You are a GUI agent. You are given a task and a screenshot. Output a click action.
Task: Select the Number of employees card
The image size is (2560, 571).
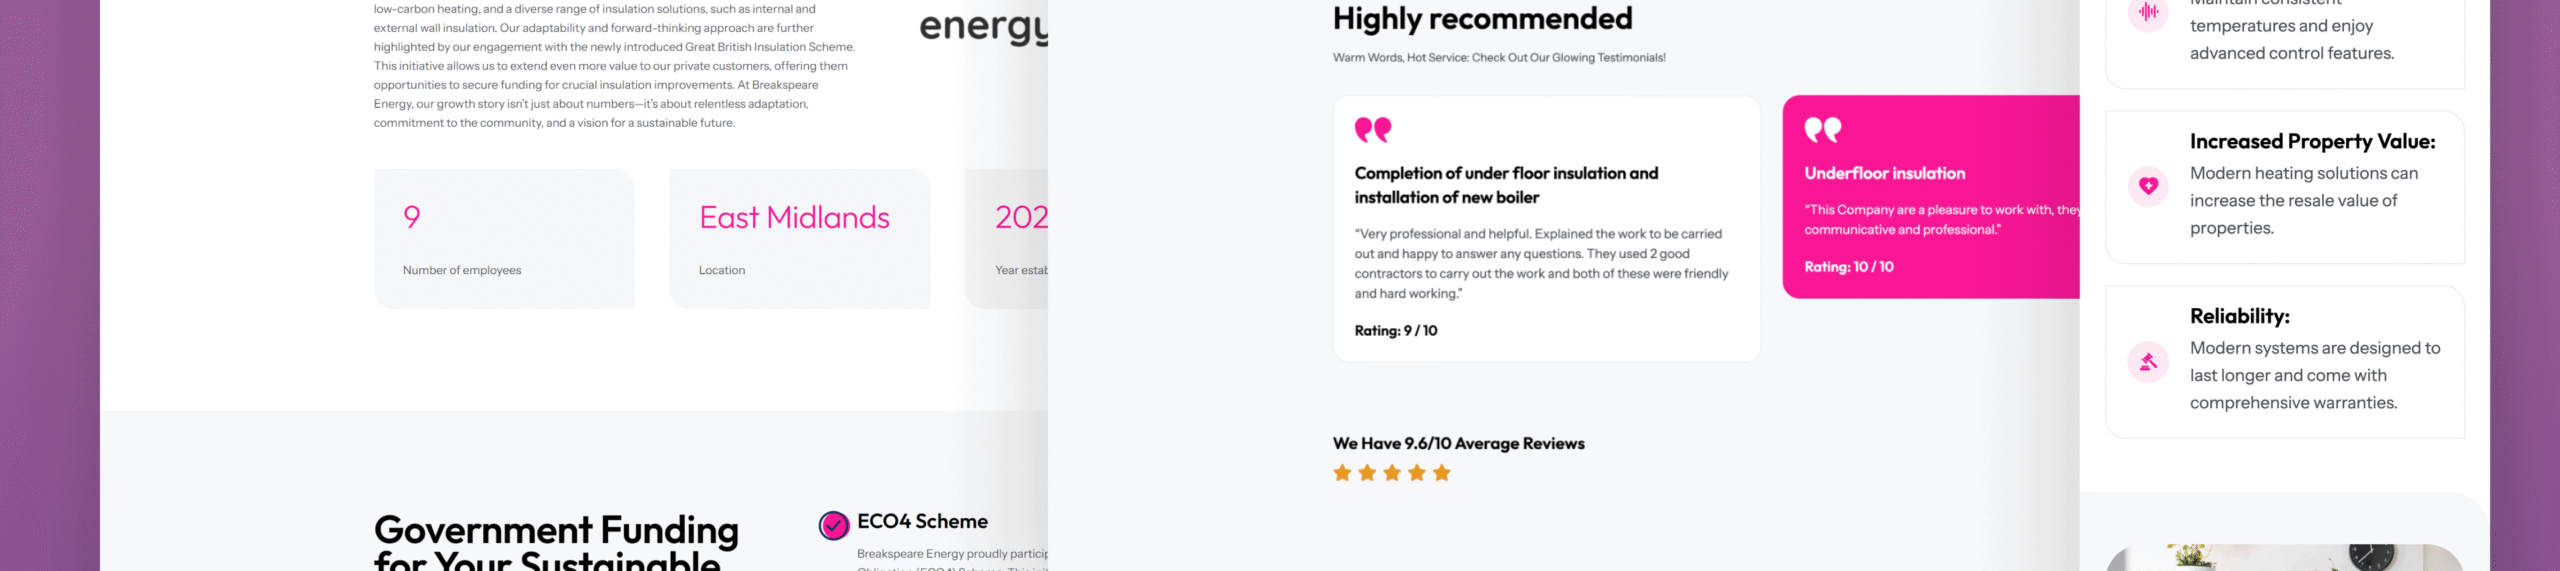tap(504, 238)
